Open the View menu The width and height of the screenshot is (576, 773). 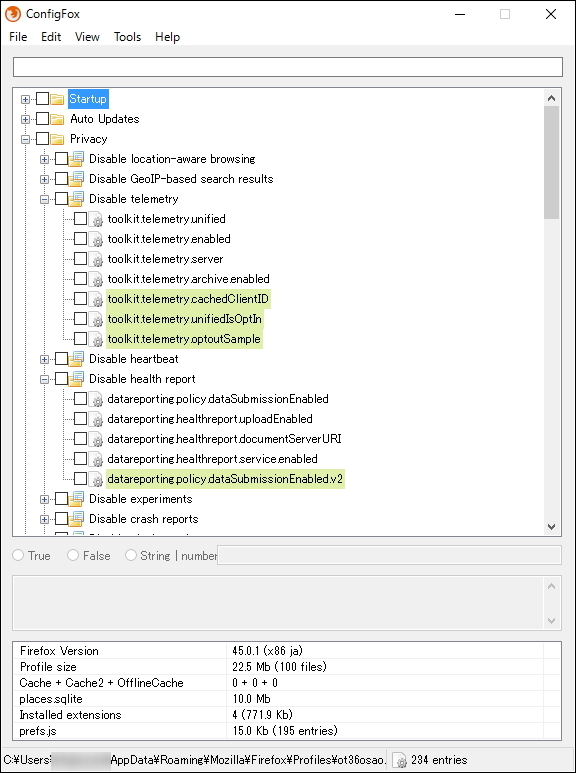pyautogui.click(x=87, y=37)
